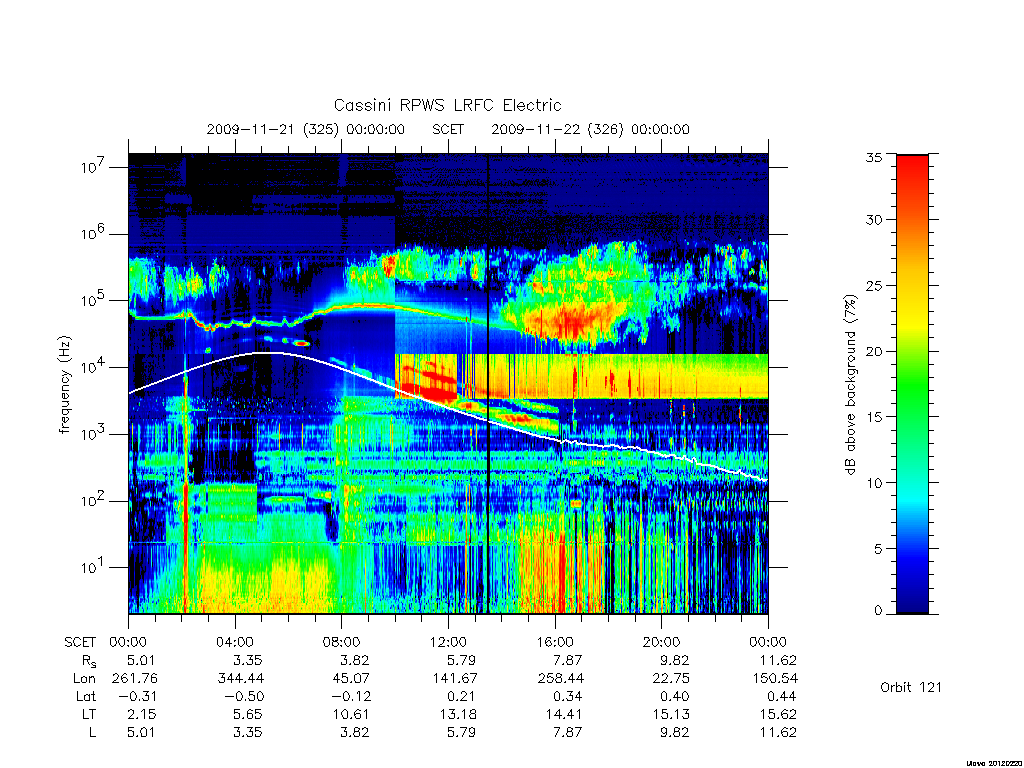Click the Lon value 45.07

(x=351, y=679)
